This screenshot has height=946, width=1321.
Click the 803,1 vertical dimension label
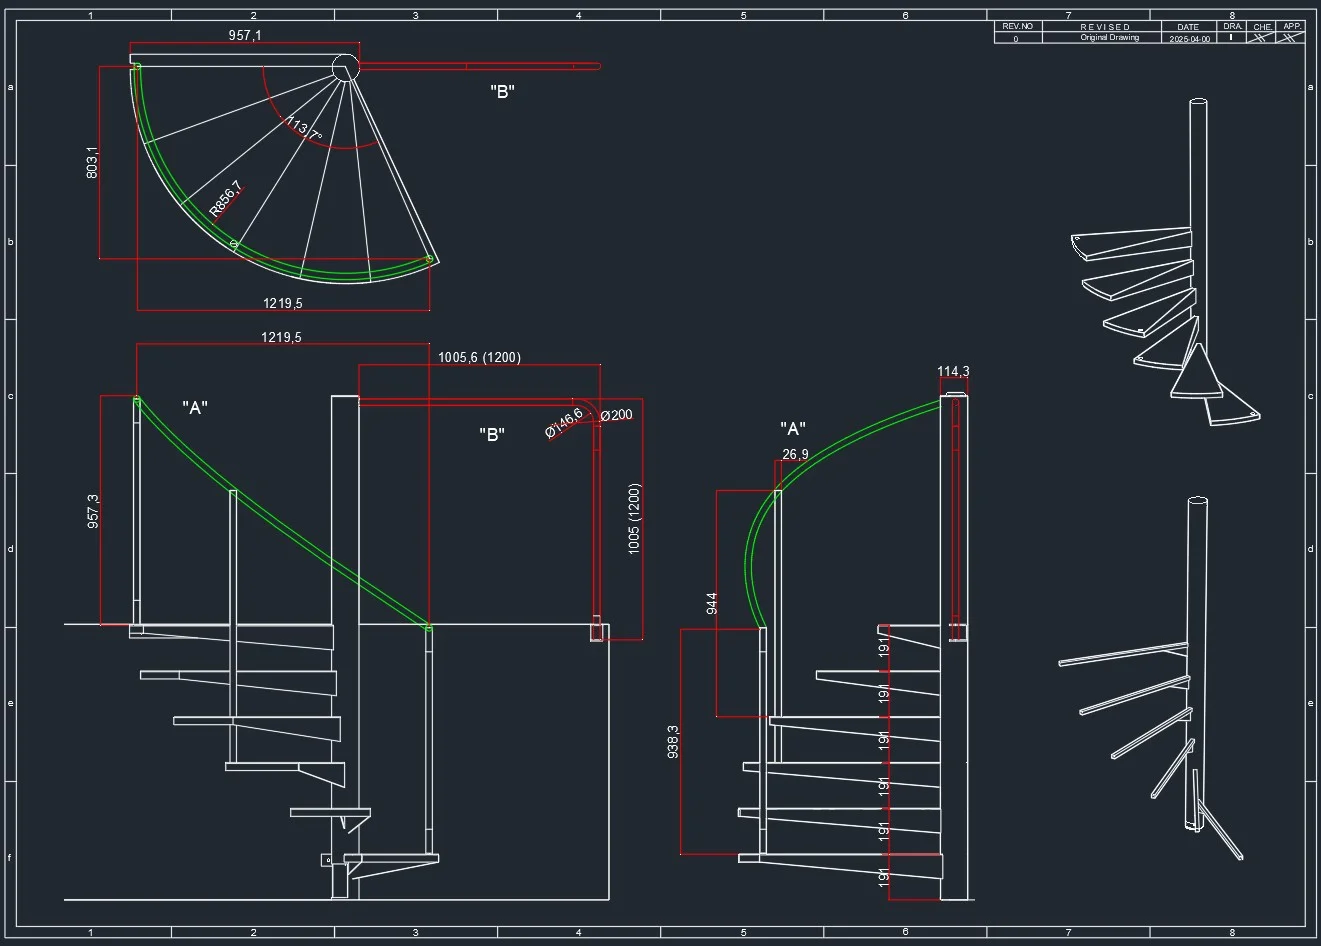pyautogui.click(x=92, y=163)
